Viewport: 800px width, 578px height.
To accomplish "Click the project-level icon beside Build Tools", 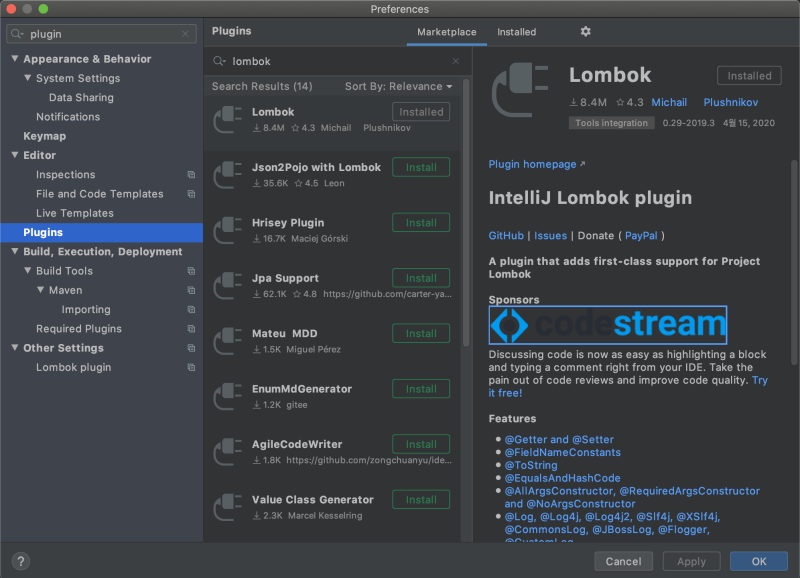I will click(191, 271).
